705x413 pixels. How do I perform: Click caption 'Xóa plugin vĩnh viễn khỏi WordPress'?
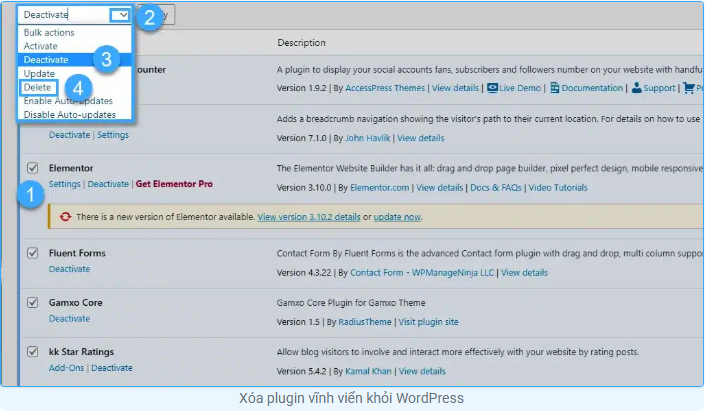pyautogui.click(x=351, y=398)
